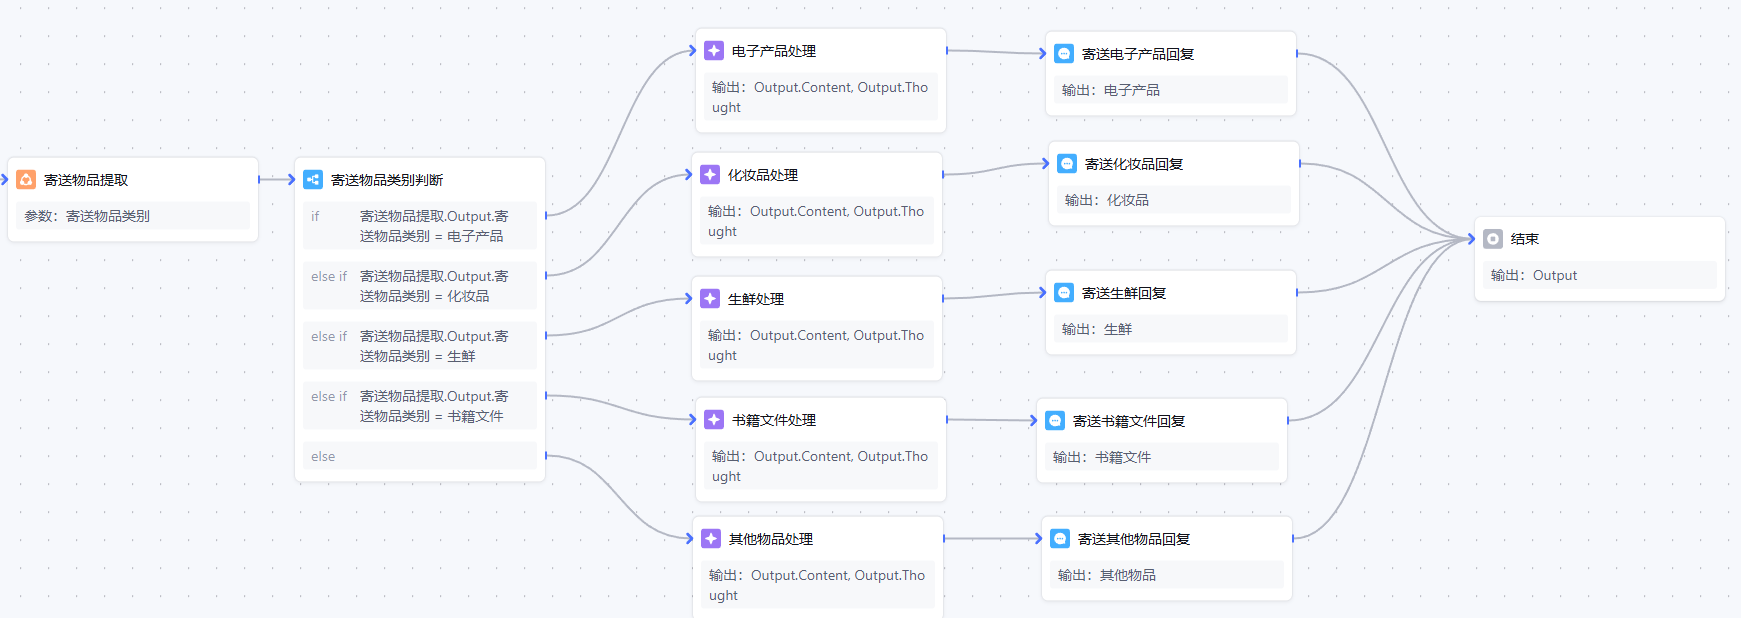Select the 结束 node title
The image size is (1741, 618).
[1525, 239]
